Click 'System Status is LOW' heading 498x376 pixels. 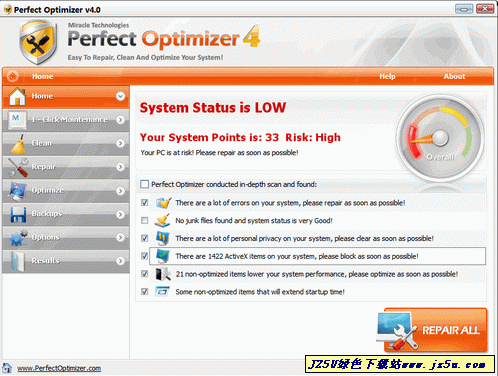pyautogui.click(x=213, y=108)
